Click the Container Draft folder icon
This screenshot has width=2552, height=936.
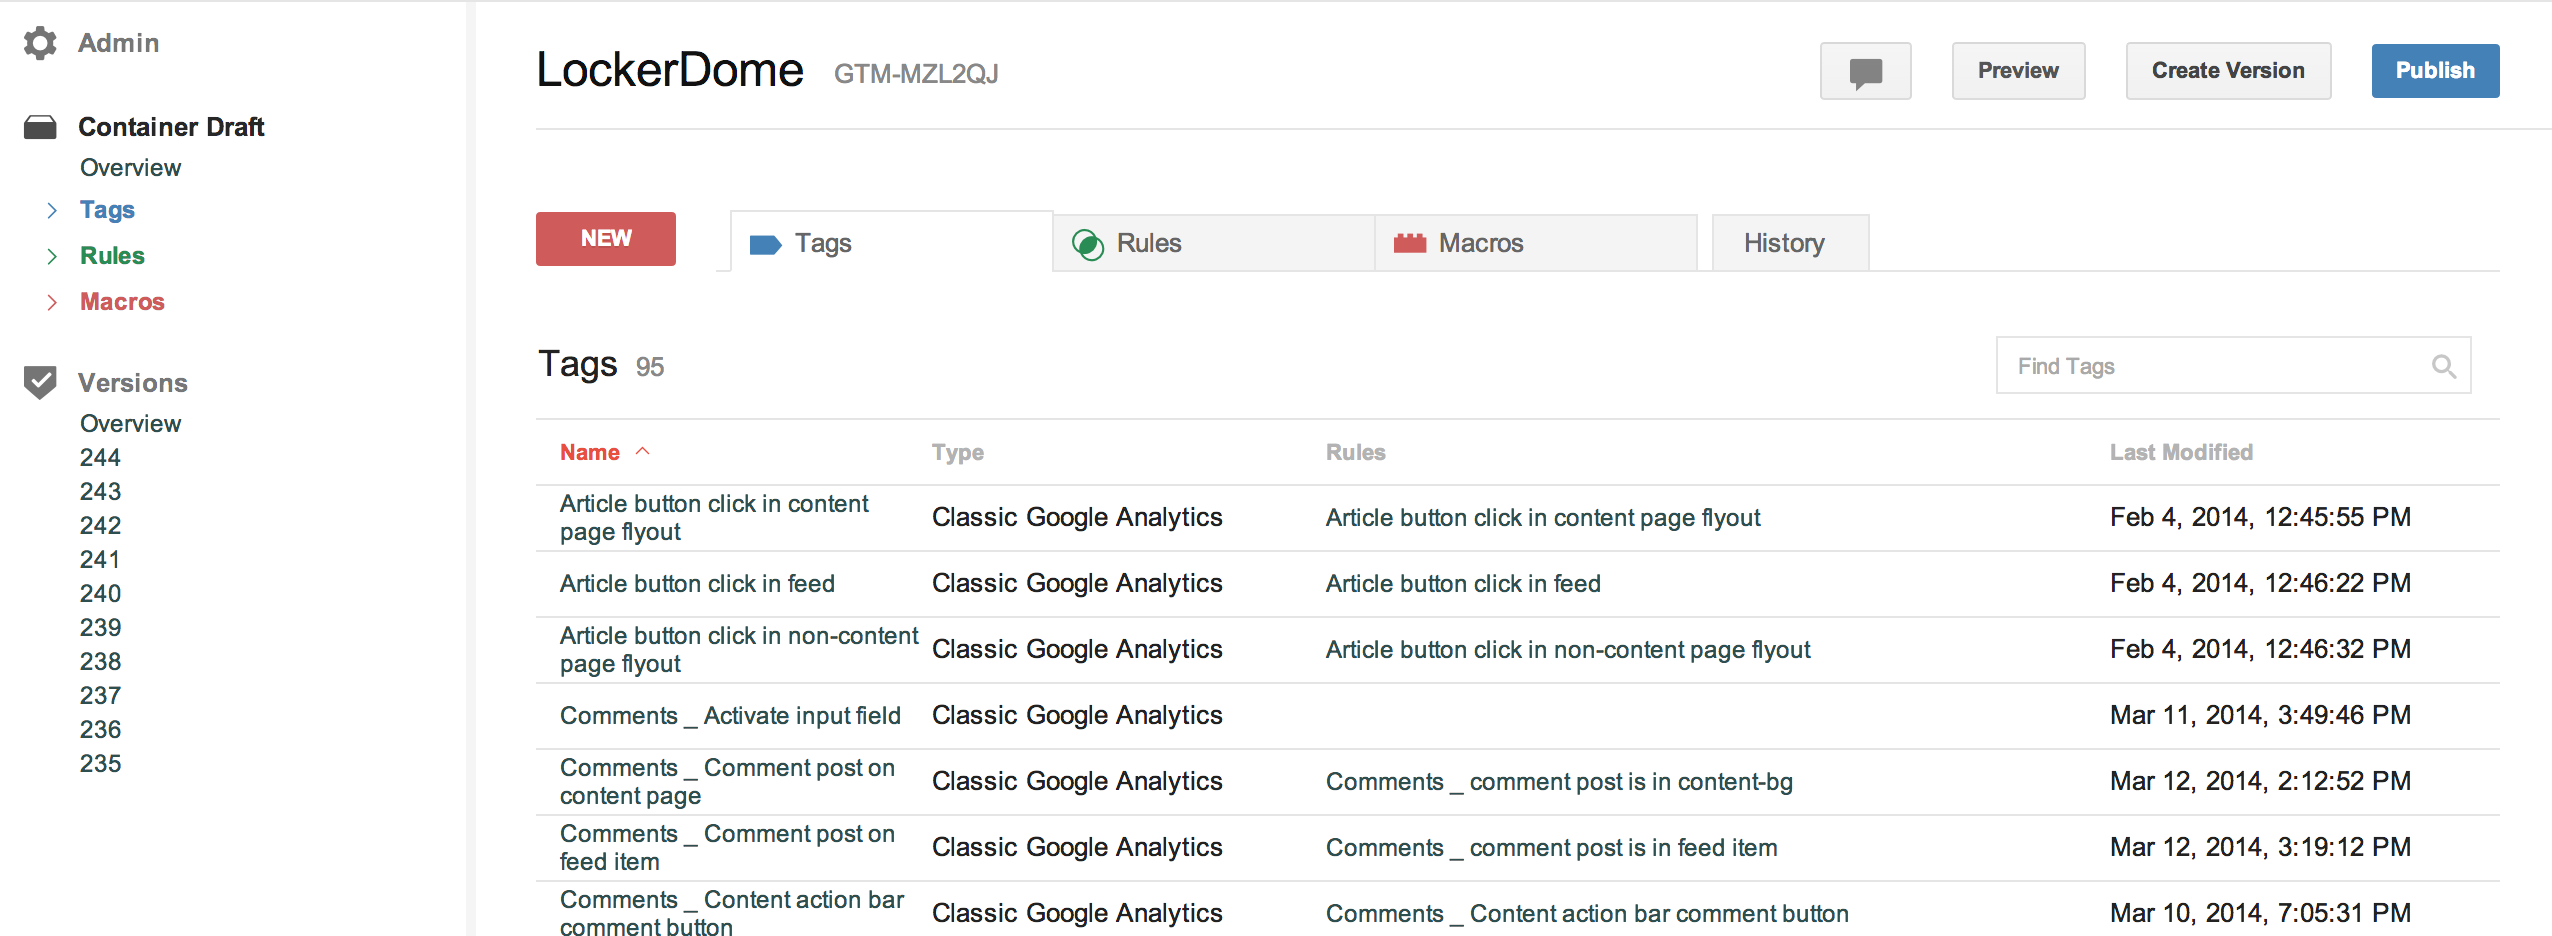(x=40, y=127)
